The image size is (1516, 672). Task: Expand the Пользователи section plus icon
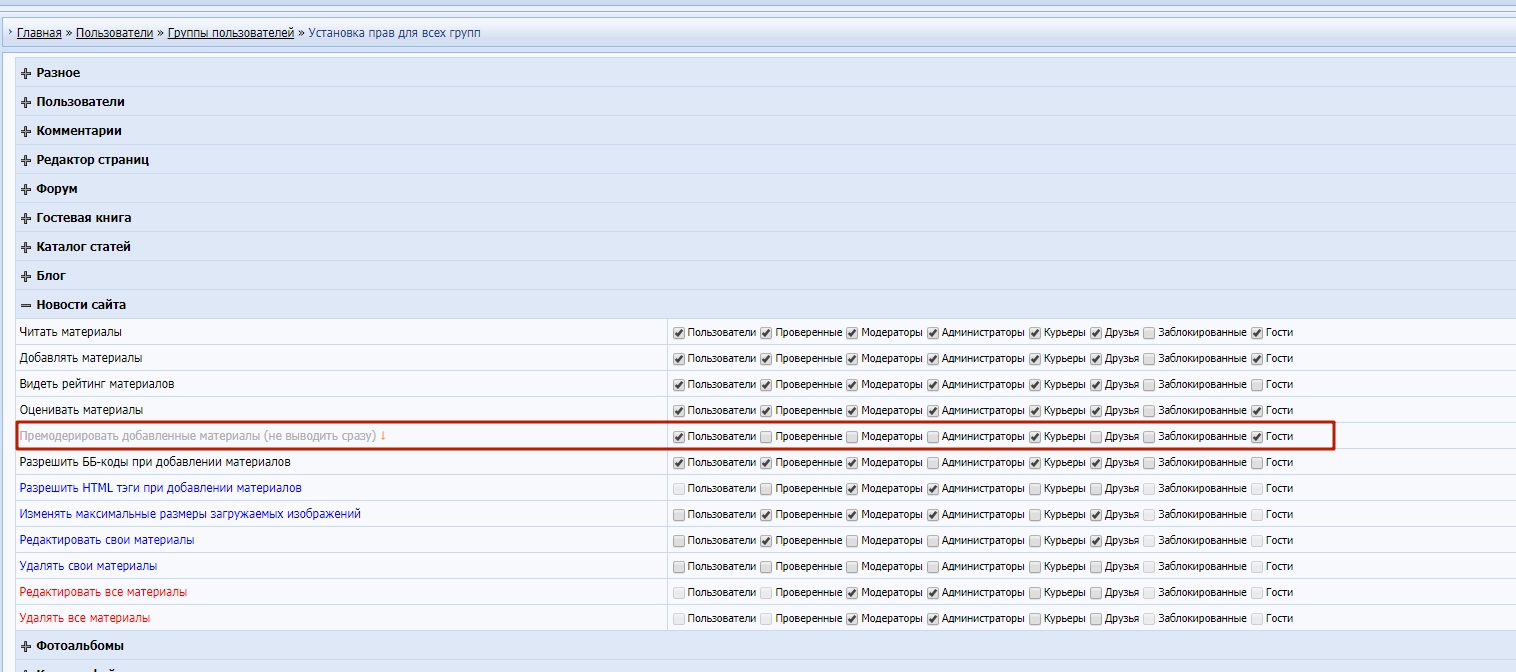[26, 102]
